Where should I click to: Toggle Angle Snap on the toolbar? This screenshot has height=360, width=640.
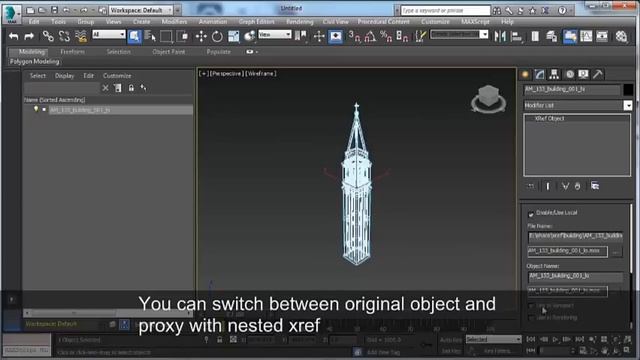[370, 36]
